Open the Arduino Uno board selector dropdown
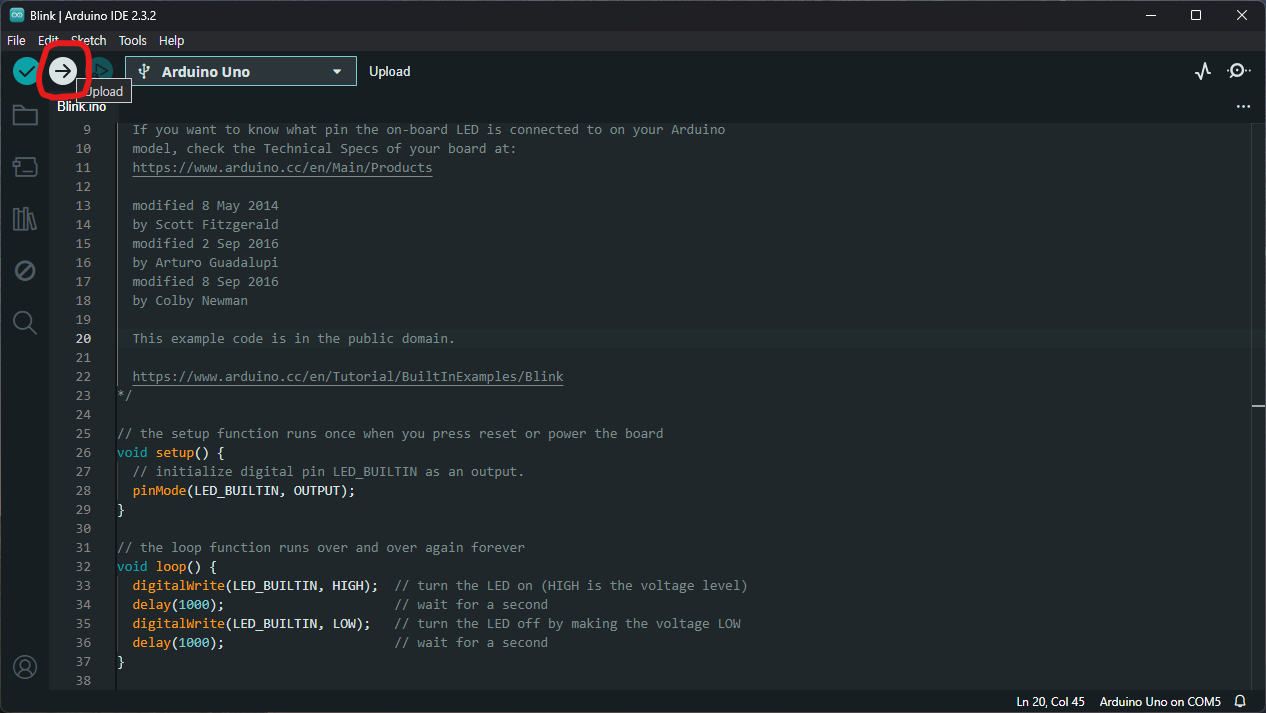 click(241, 71)
